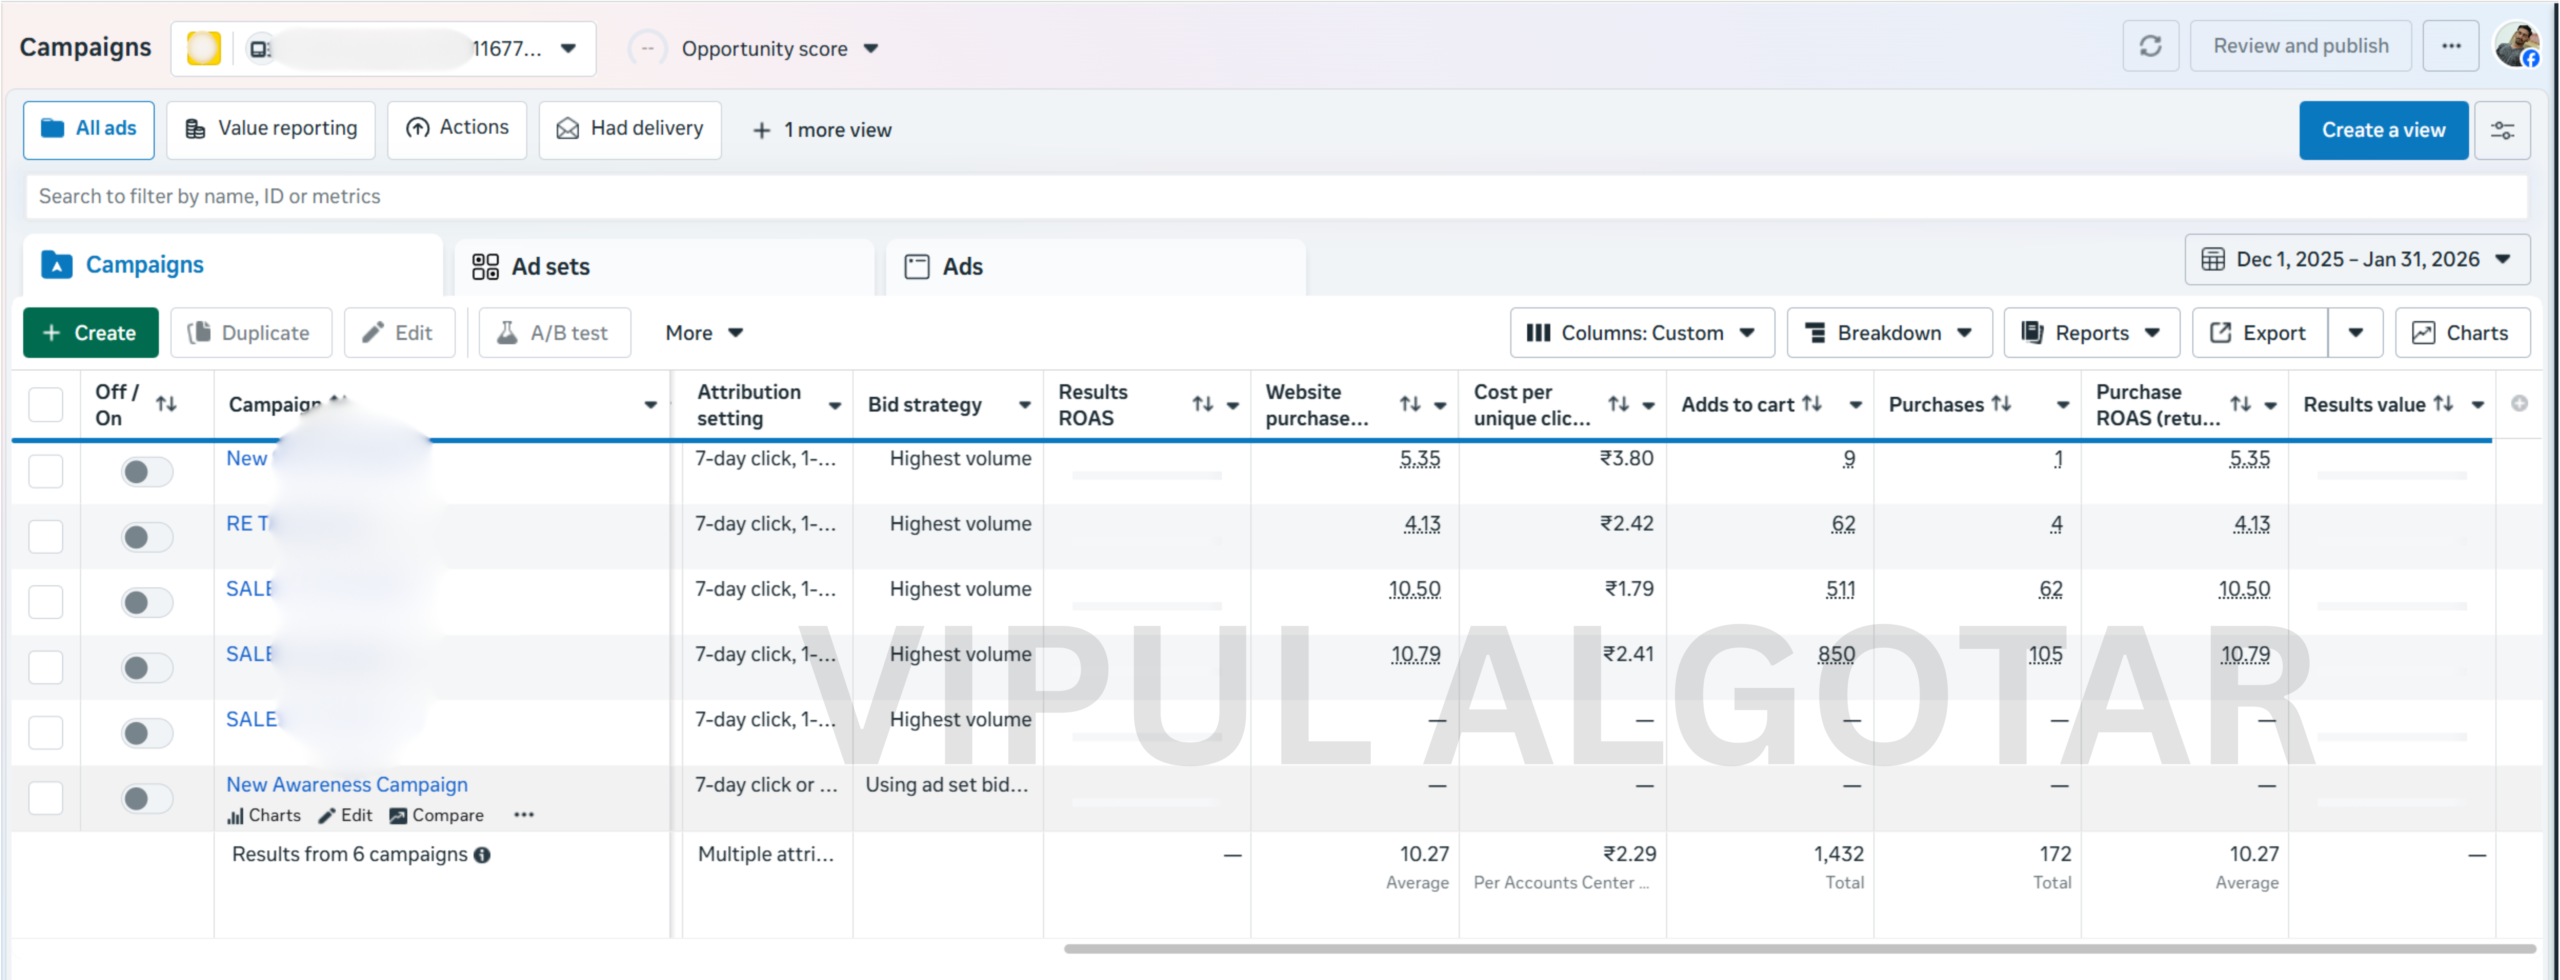Click the add column plus icon
The height and width of the screenshot is (980, 2560).
pos(2519,403)
